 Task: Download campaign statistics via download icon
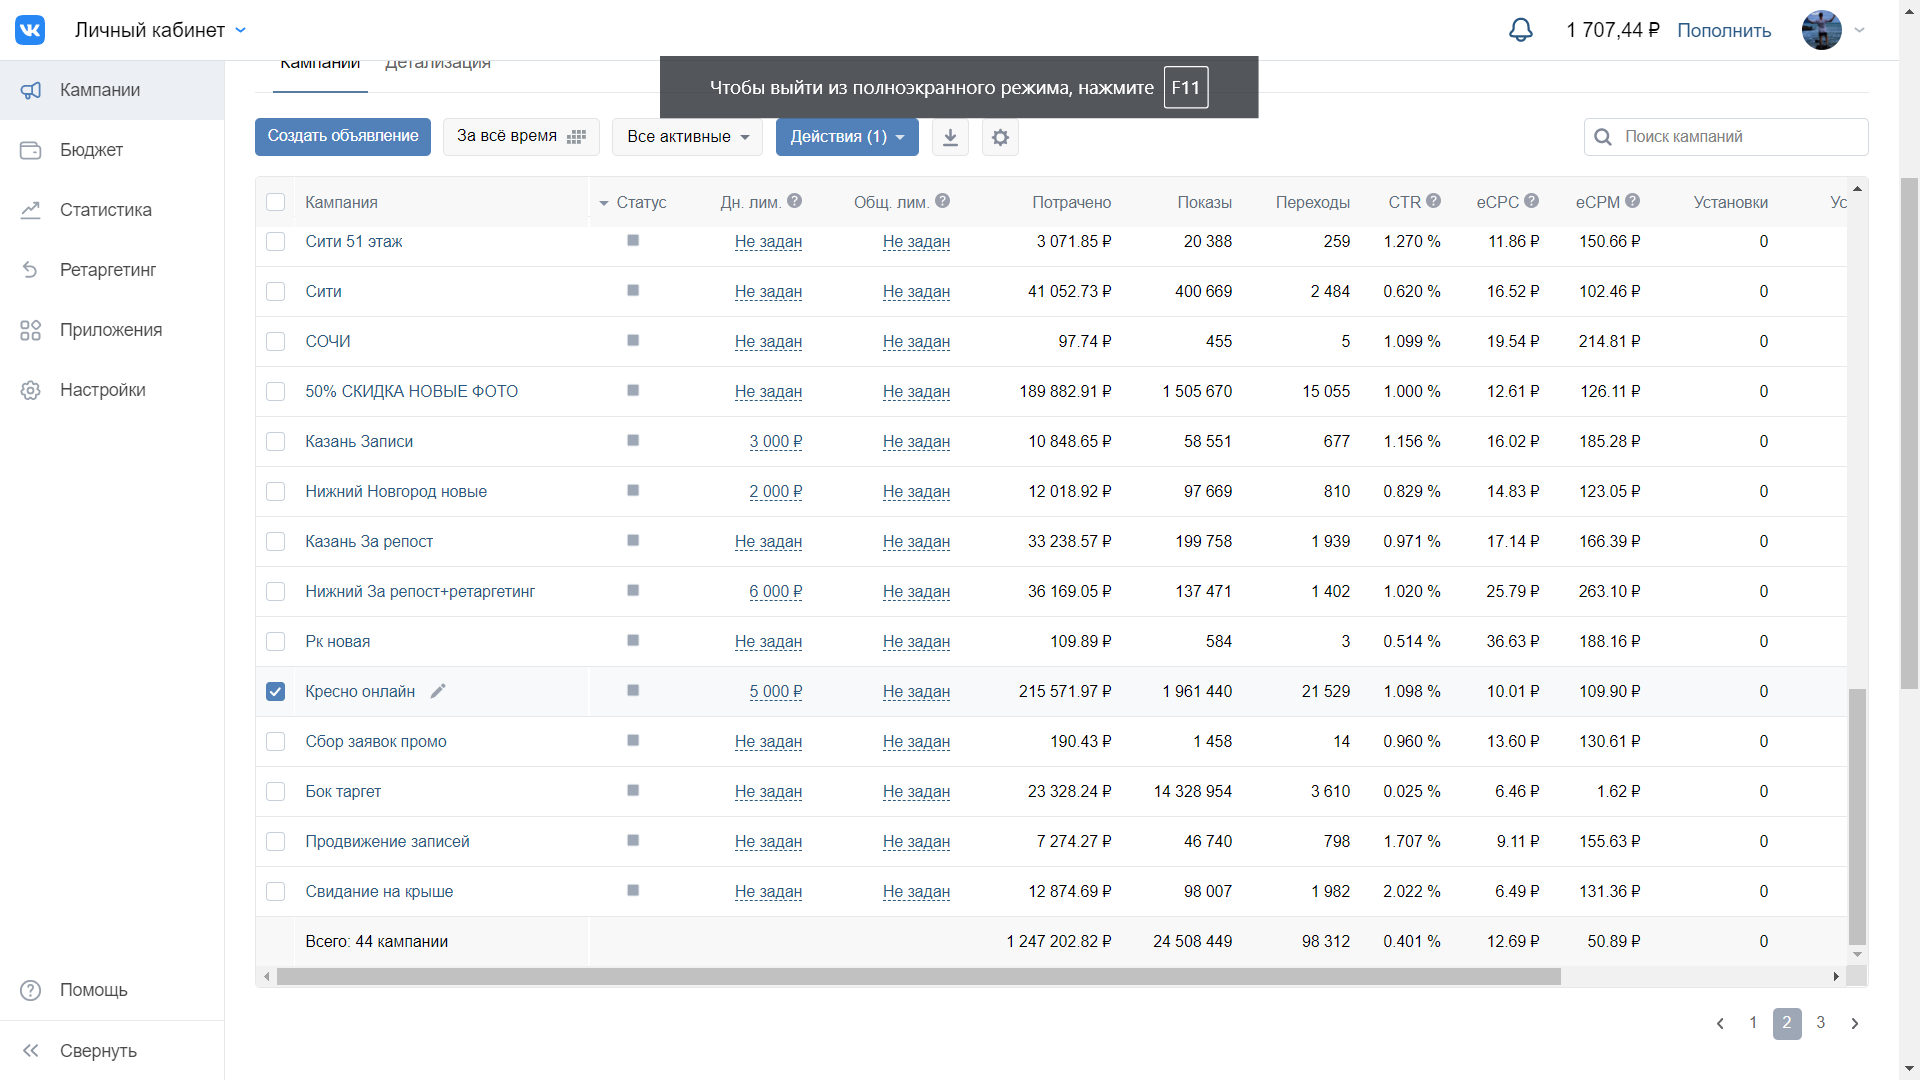(950, 137)
